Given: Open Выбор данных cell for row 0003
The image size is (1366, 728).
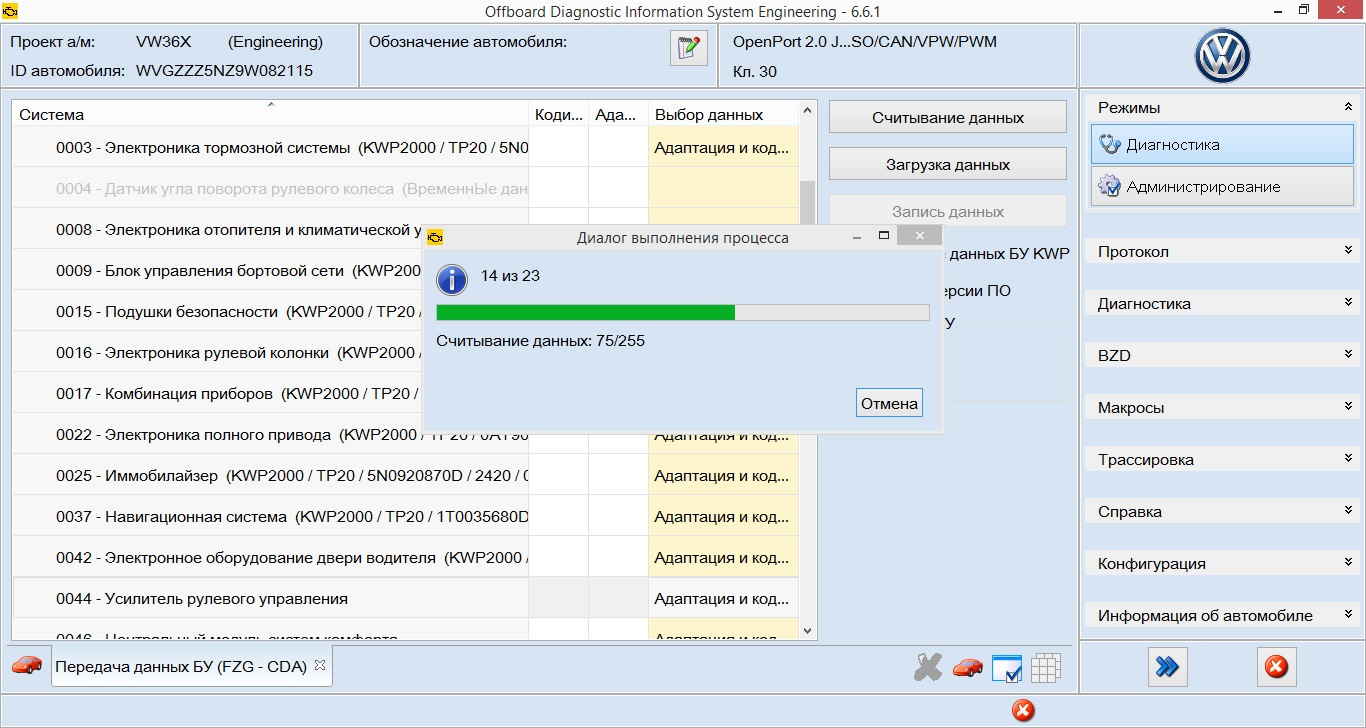Looking at the screenshot, I should [723, 147].
